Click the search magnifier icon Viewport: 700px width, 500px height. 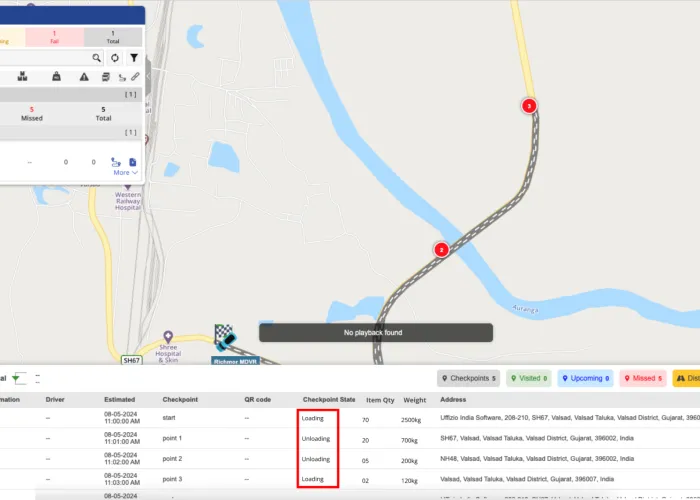tap(97, 58)
